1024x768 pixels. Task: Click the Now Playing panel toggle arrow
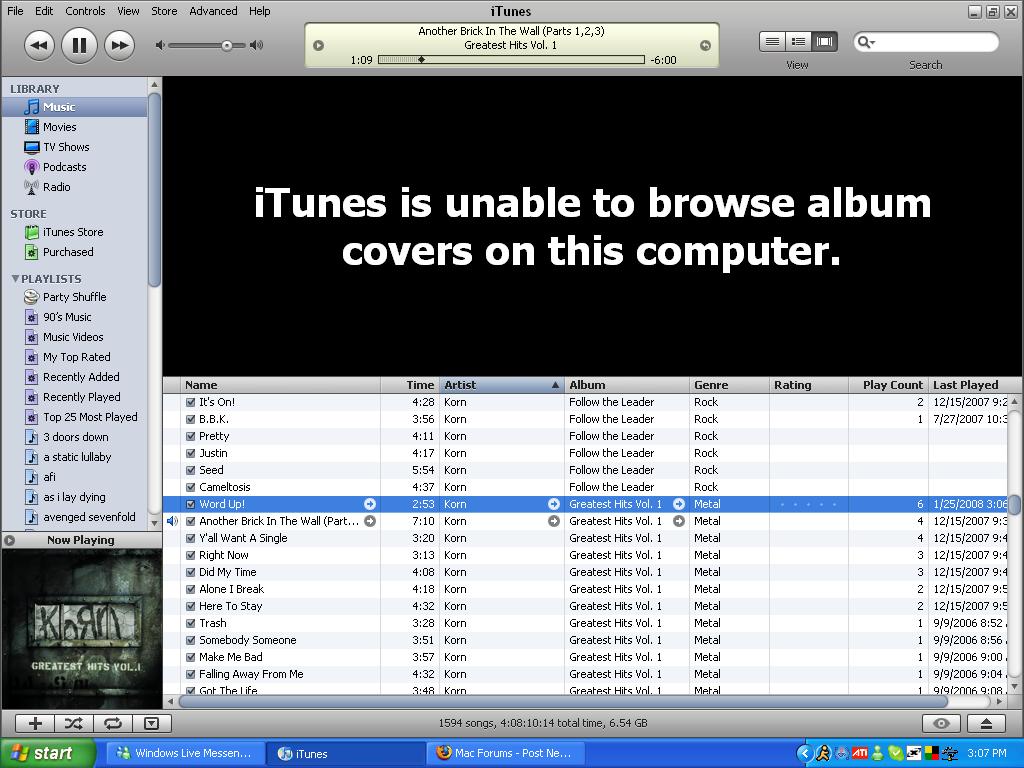tap(10, 540)
